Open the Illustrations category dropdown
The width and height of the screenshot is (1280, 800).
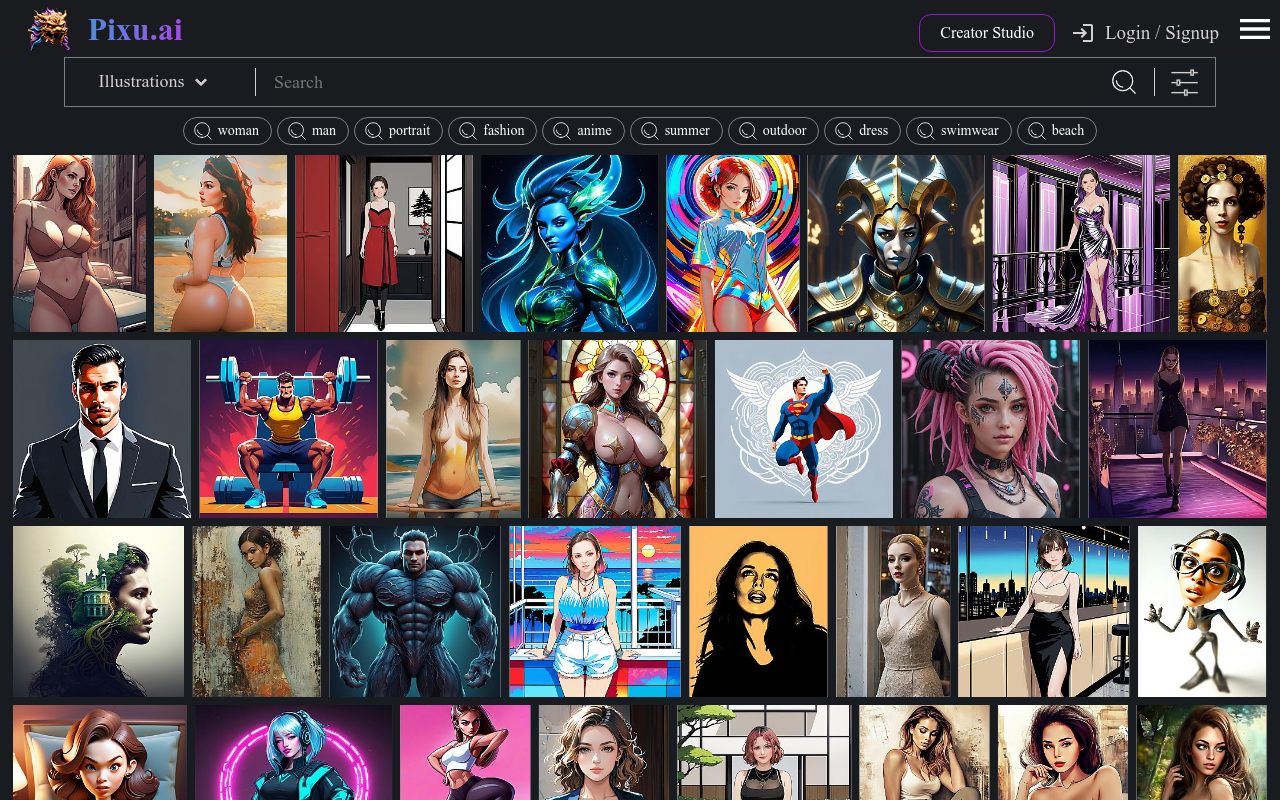(x=153, y=82)
